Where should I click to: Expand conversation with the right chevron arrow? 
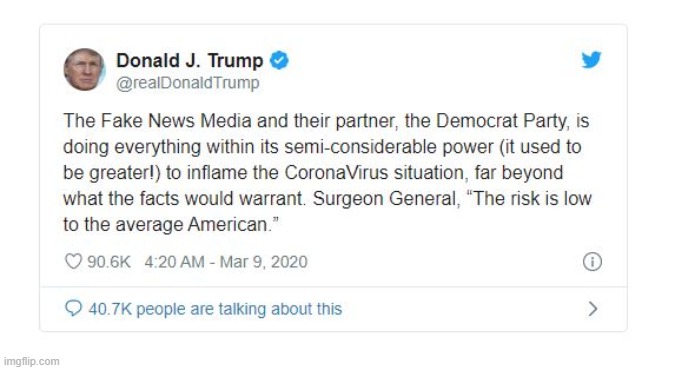click(593, 309)
